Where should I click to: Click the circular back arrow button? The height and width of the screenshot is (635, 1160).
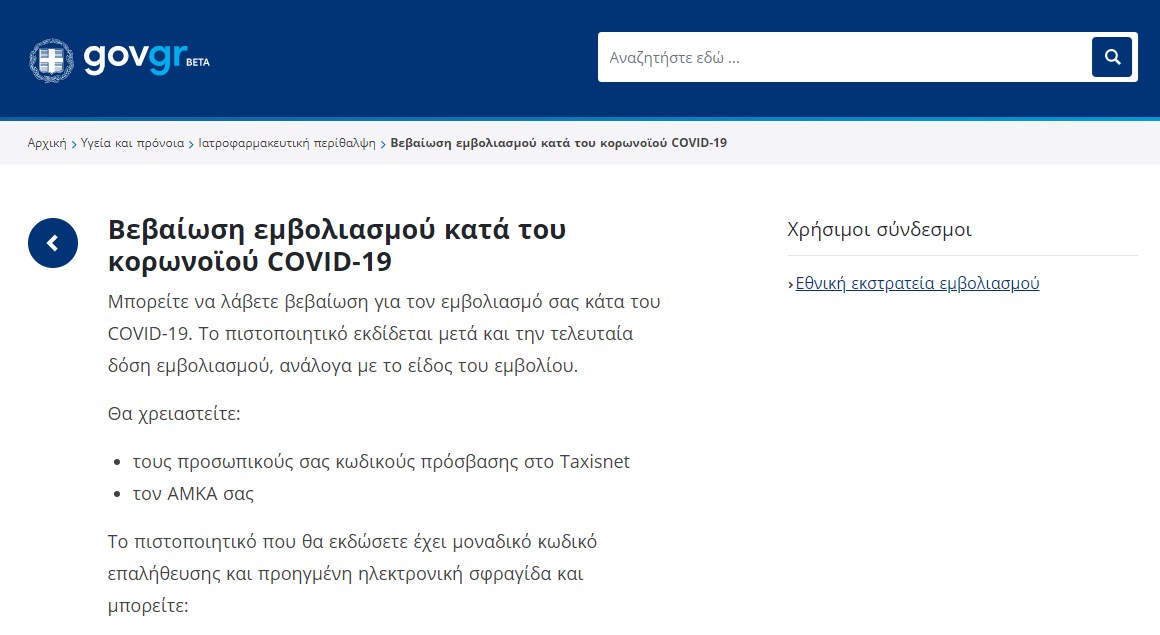pos(52,243)
